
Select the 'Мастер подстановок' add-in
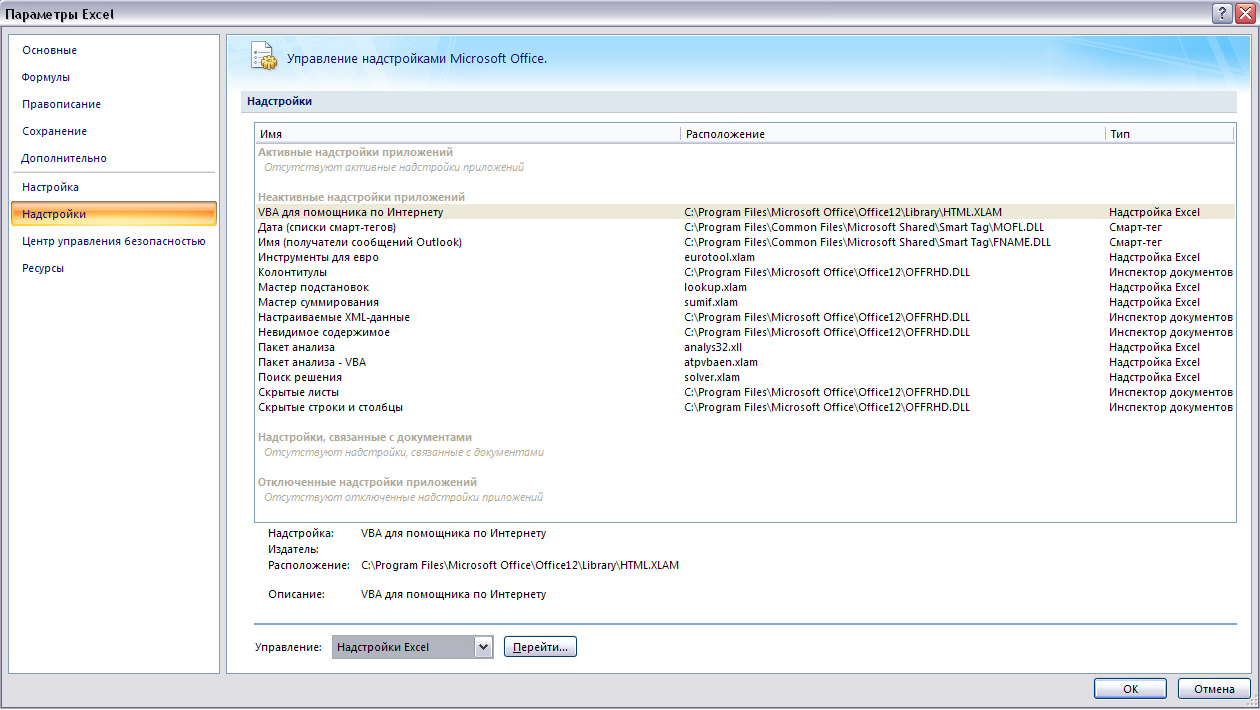[x=745, y=287]
